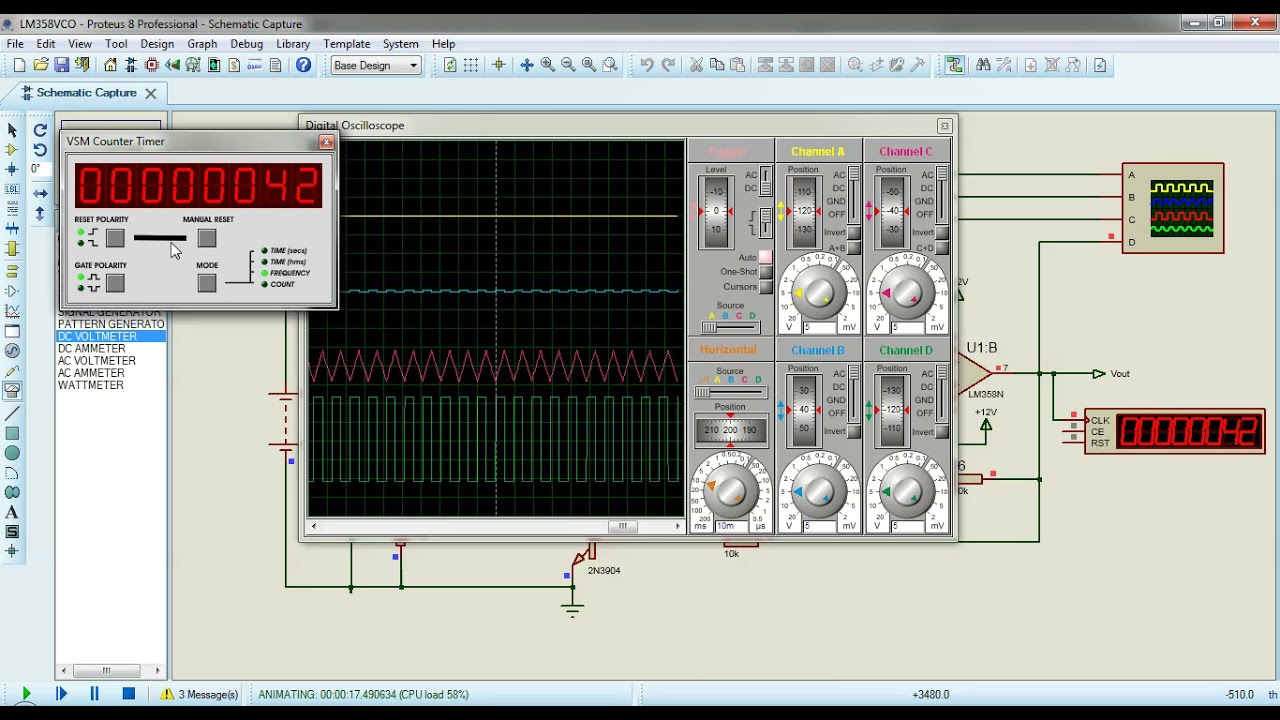Screen dimensions: 1280x720
Task: Save the project with the floppy icon
Action: [62, 65]
